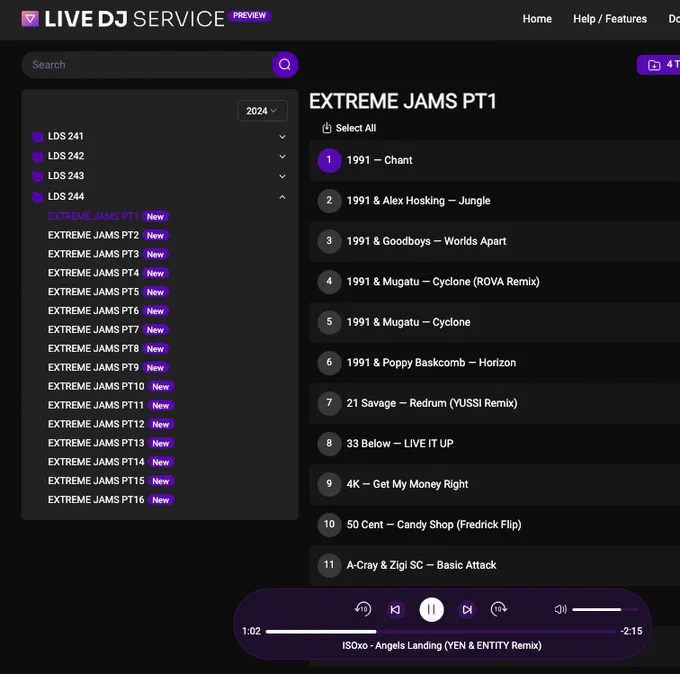The image size is (680, 674).
Task: Click the Live DJ Service logo icon
Action: pyautogui.click(x=30, y=19)
